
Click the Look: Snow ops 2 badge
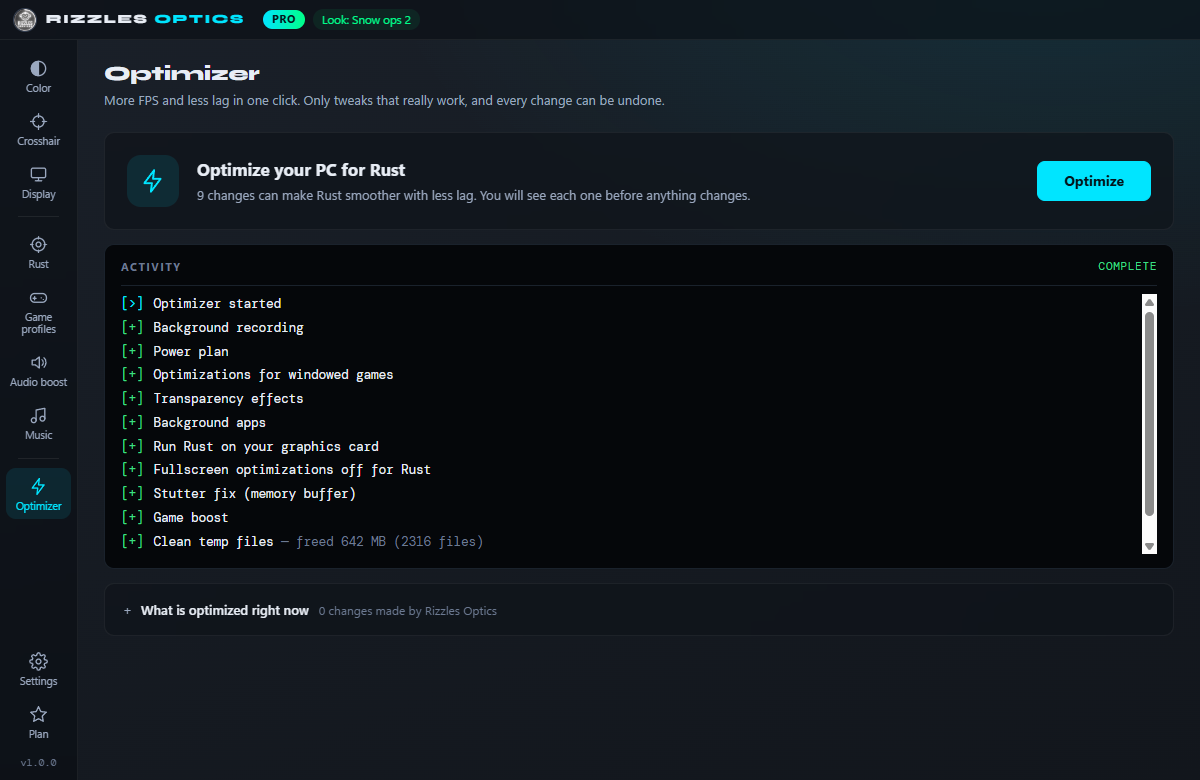(x=366, y=19)
